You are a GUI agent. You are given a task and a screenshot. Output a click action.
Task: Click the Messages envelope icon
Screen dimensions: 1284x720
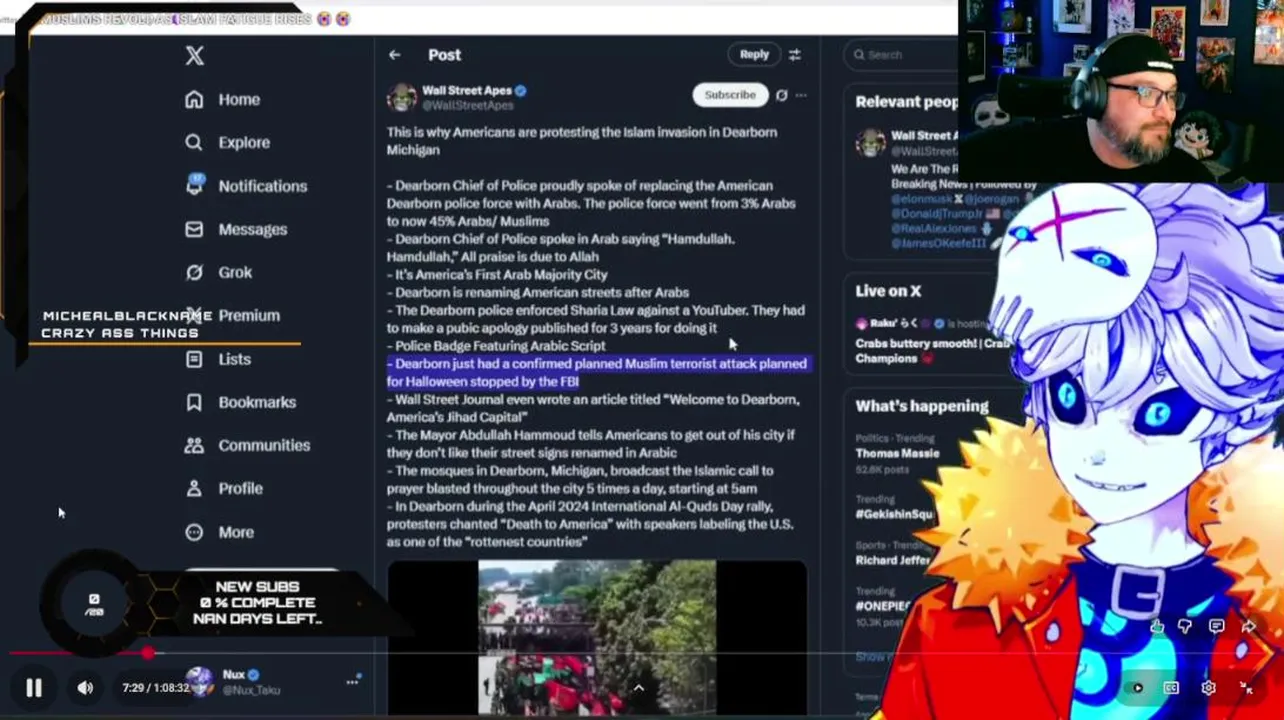[x=194, y=229]
